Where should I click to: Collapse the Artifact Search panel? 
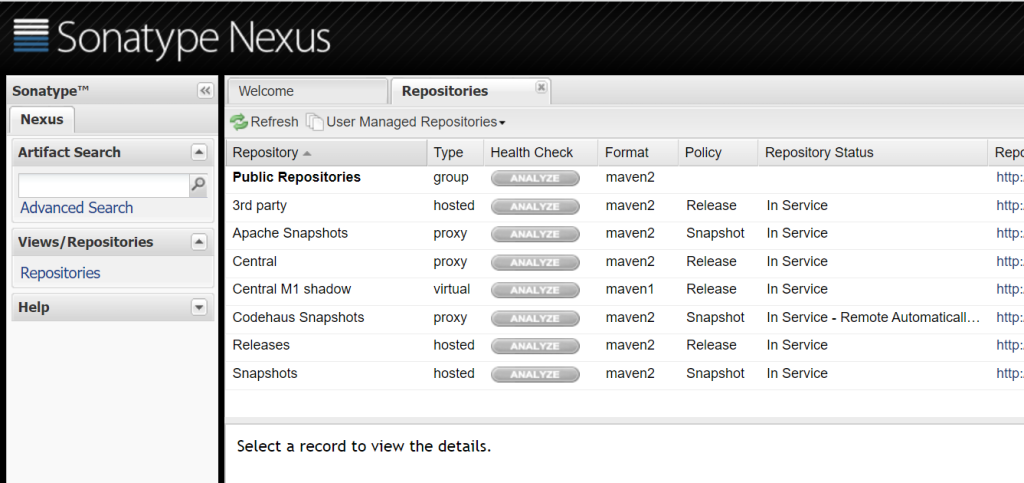pos(199,152)
